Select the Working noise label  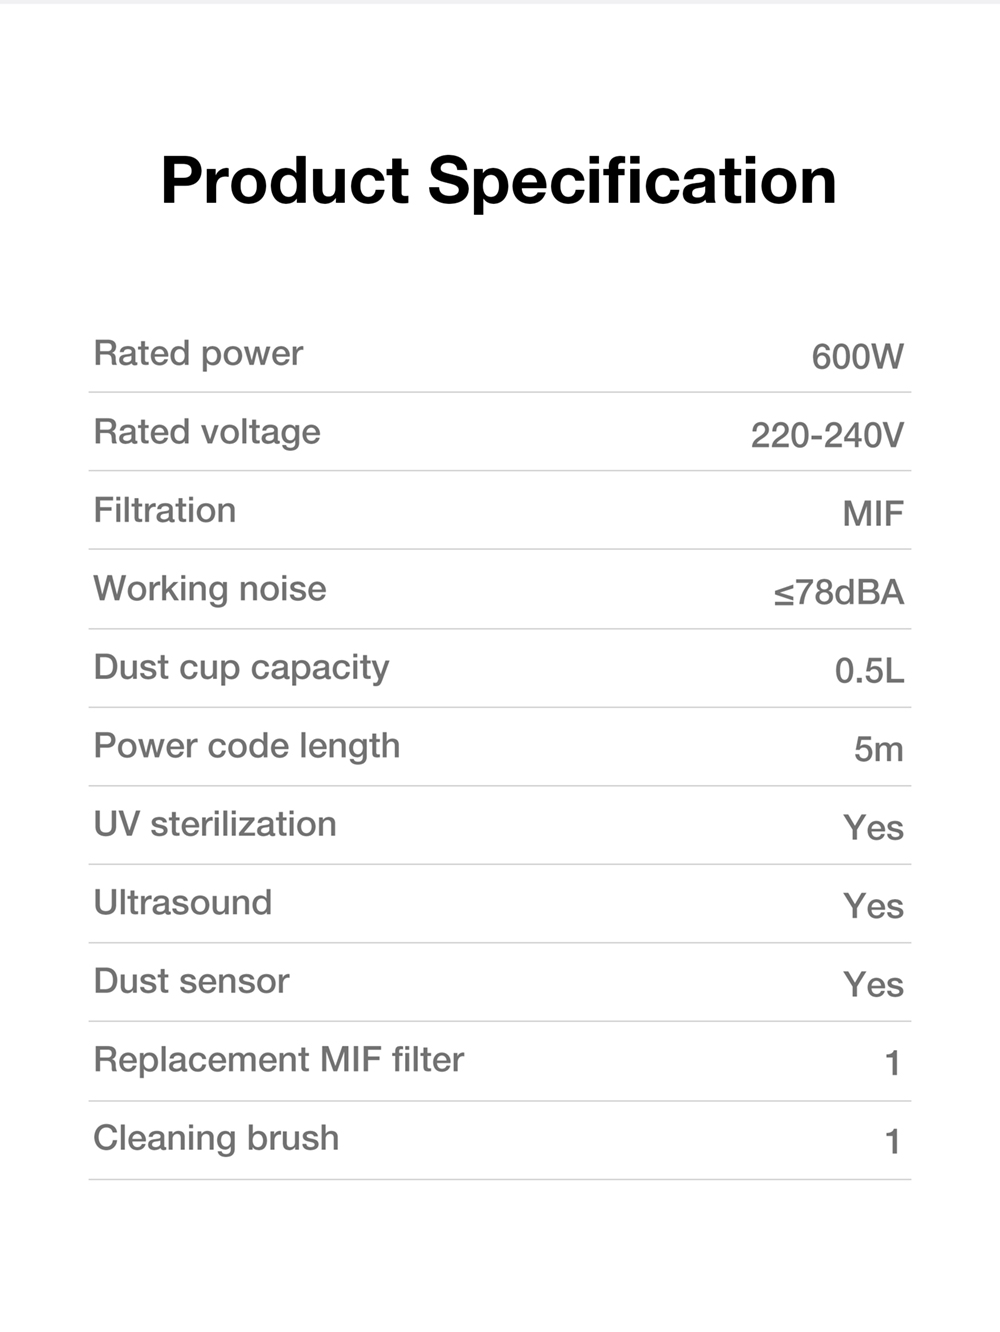pos(210,589)
